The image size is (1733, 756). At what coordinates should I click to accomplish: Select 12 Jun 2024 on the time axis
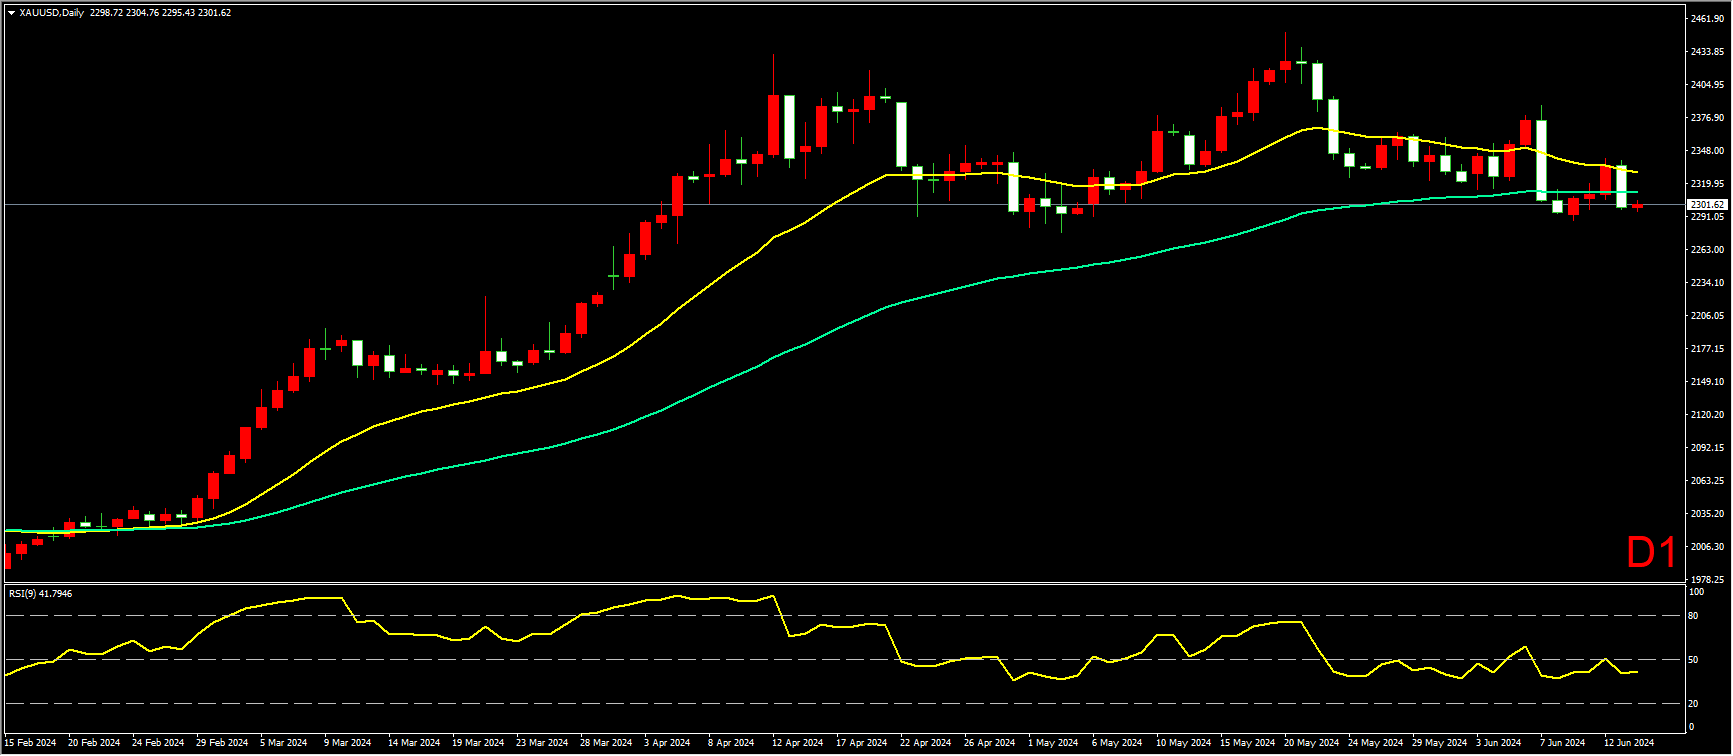coord(1629,743)
